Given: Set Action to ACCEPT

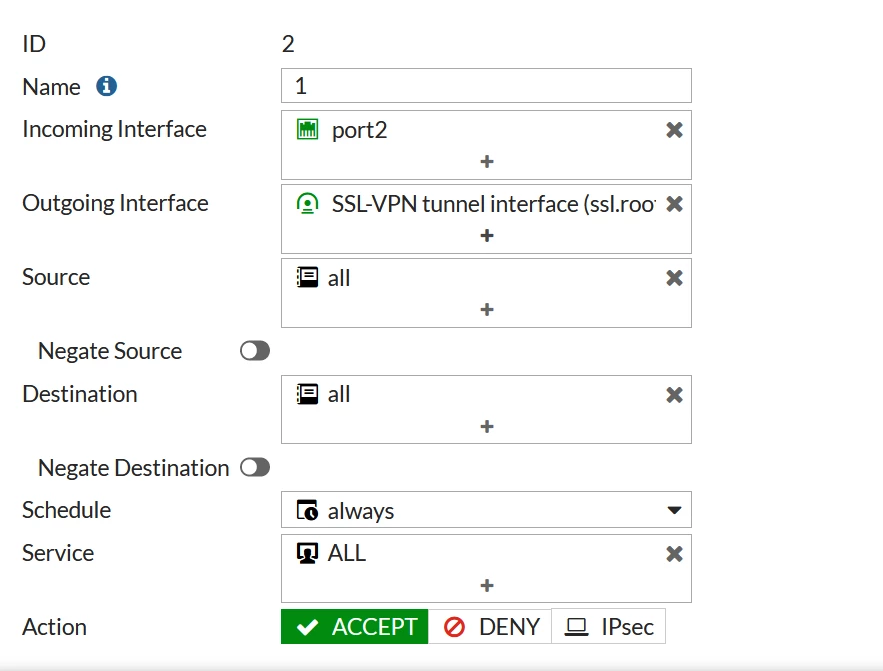Looking at the screenshot, I should pos(355,627).
